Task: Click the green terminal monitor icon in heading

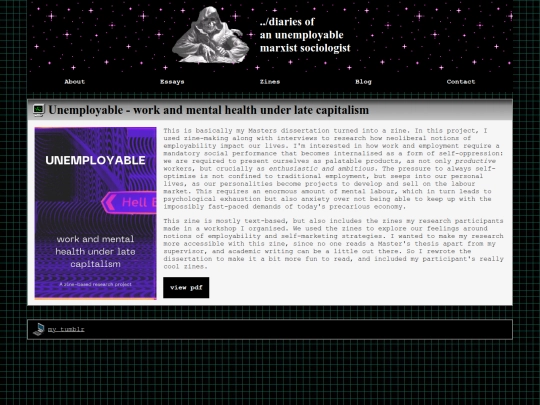Action: coord(39,110)
